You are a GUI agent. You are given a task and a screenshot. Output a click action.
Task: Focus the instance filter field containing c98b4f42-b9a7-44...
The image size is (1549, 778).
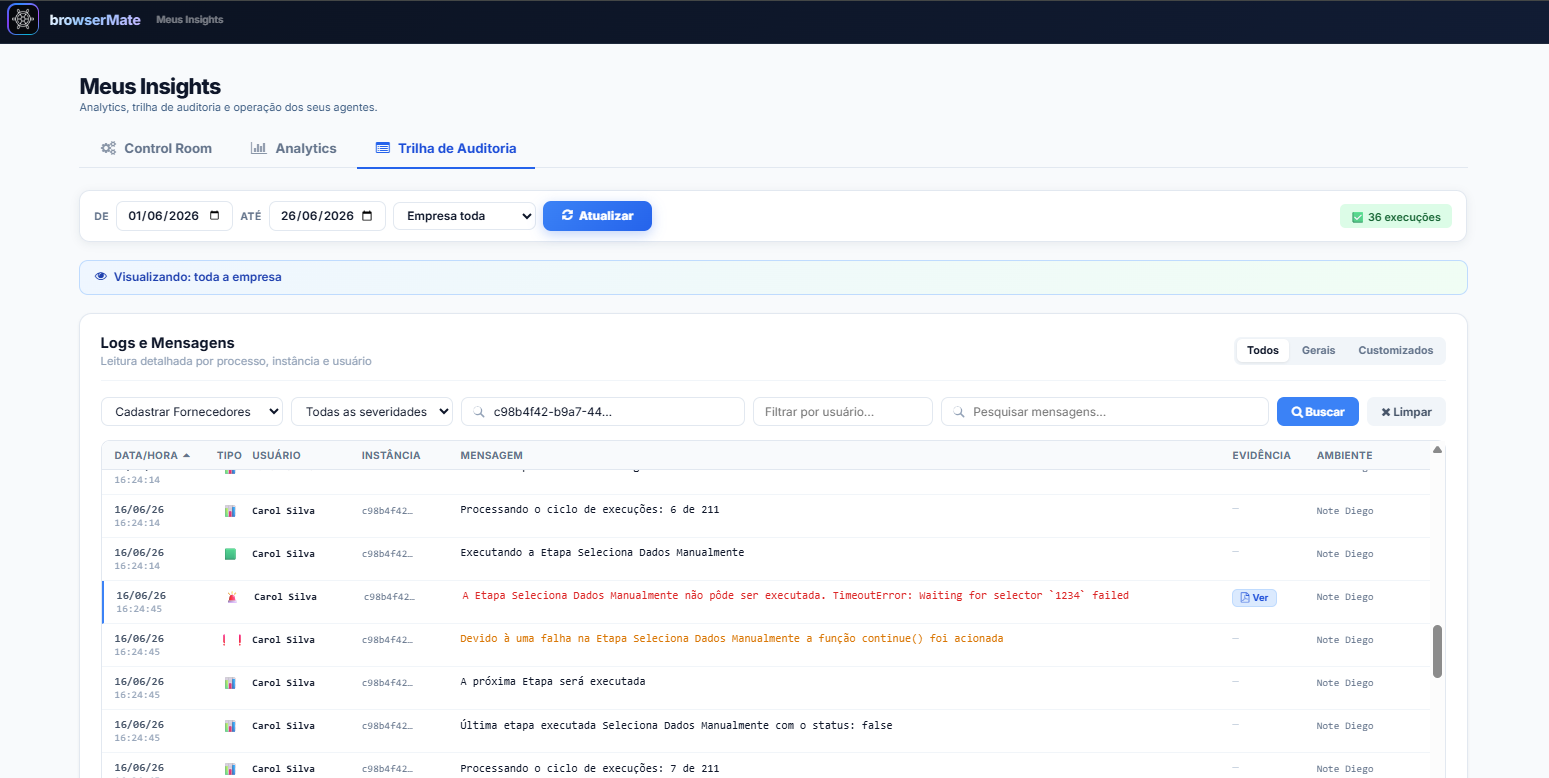tap(603, 412)
